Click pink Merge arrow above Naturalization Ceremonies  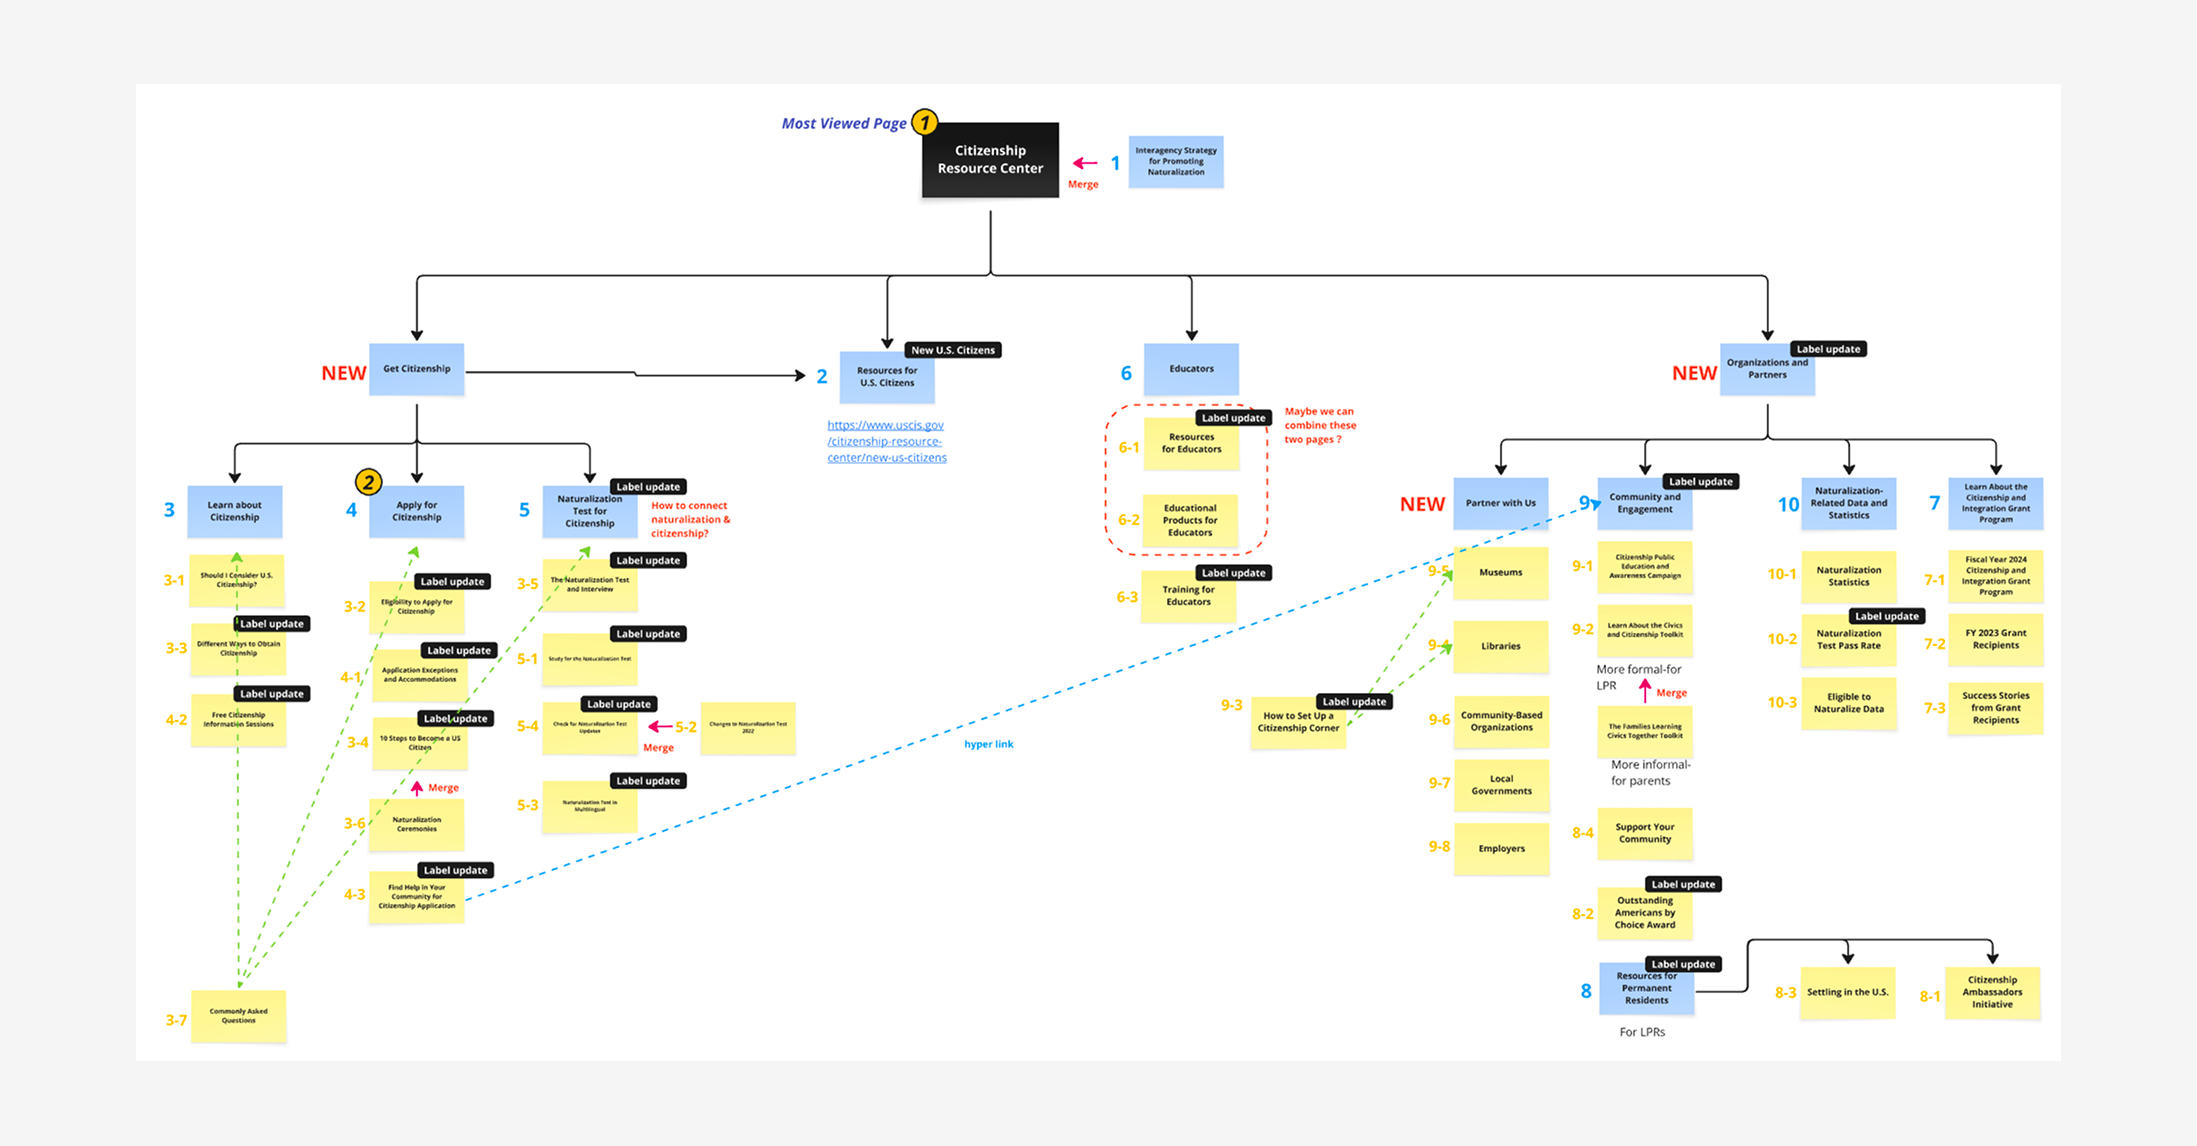417,788
